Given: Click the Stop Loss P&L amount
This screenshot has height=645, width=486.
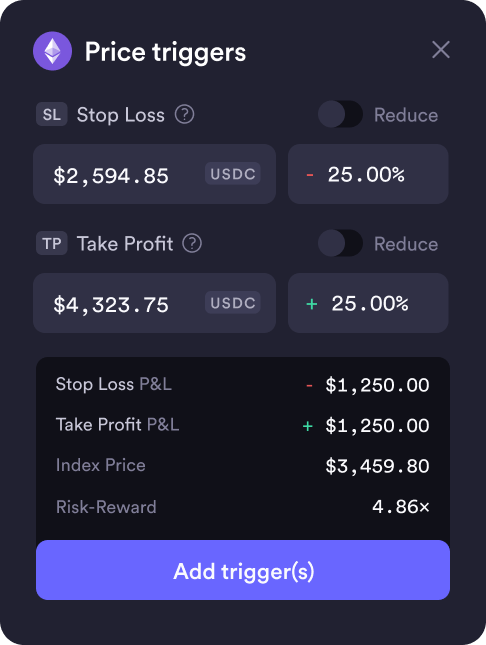Looking at the screenshot, I should pos(368,385).
